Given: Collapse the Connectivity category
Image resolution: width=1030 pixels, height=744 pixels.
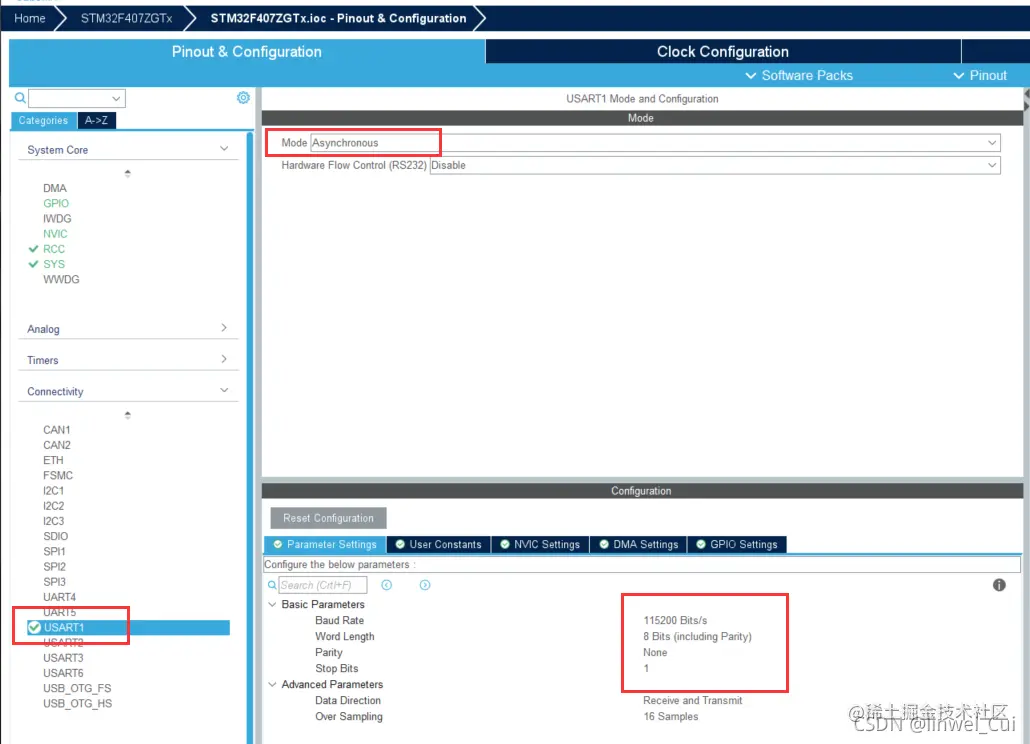Looking at the screenshot, I should (224, 391).
